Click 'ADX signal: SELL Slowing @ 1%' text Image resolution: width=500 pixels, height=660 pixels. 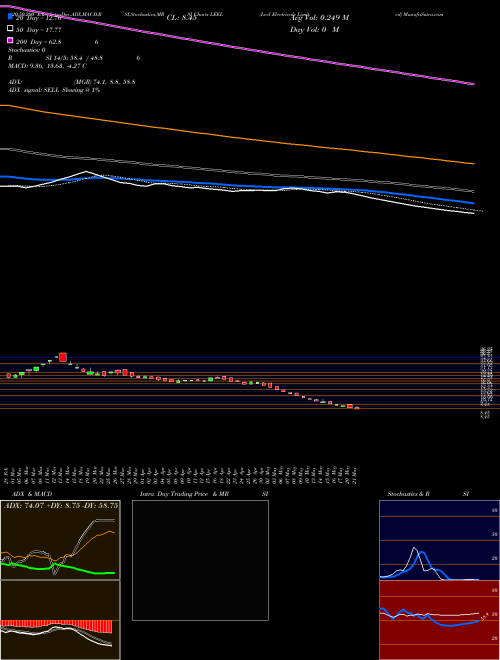tap(54, 90)
